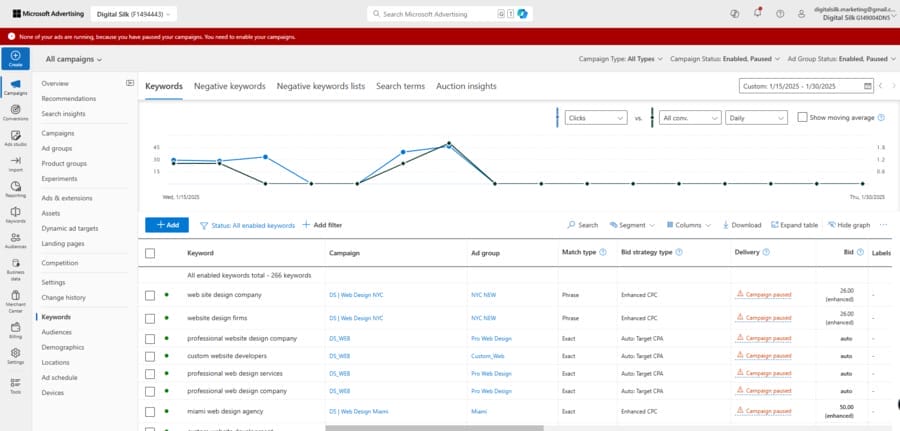The image size is (900, 431).
Task: Open Ad groups in side menu
Action: pos(57,148)
